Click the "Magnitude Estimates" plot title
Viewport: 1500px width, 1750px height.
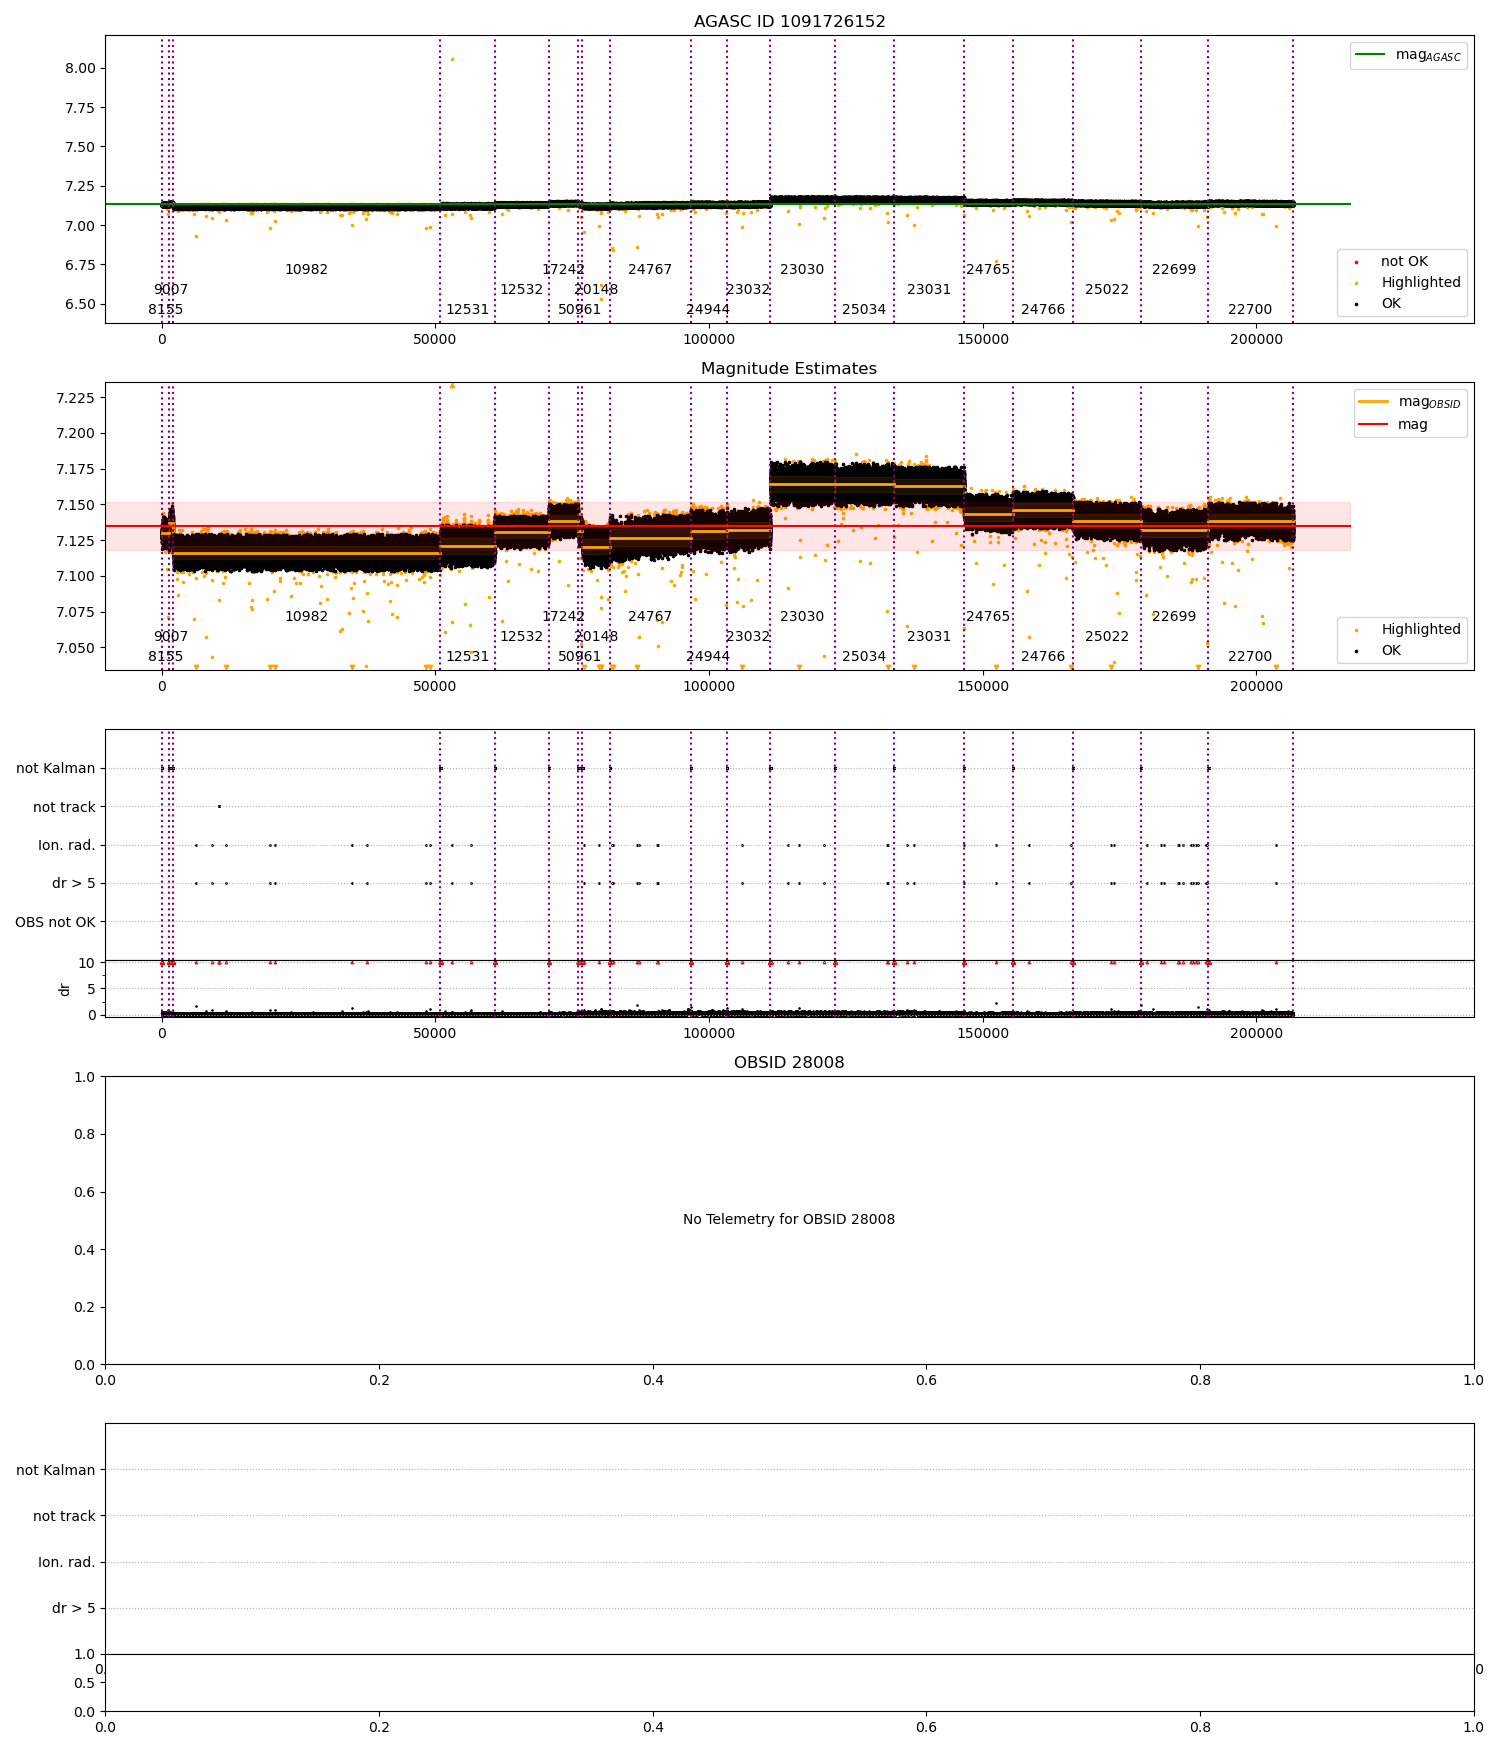click(x=789, y=369)
